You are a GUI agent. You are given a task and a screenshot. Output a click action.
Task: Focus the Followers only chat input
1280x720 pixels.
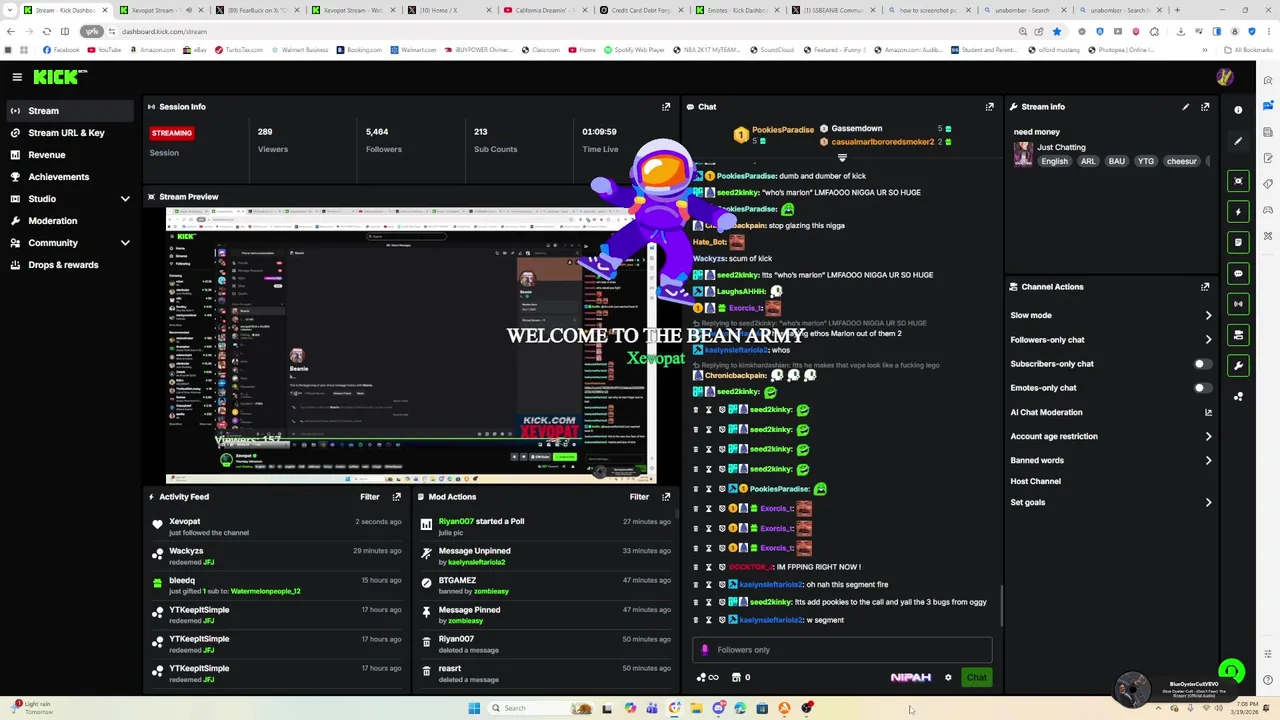841,650
